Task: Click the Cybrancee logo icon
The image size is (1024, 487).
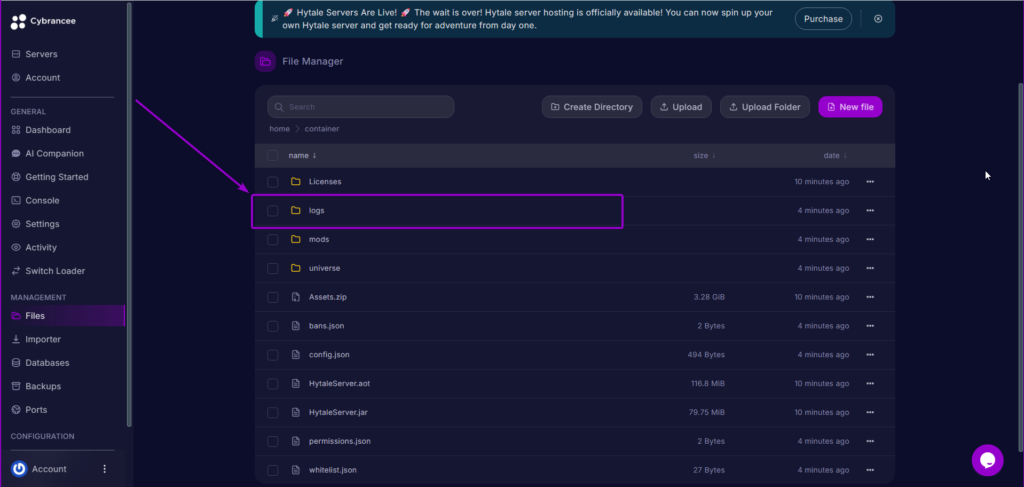Action: (18, 18)
